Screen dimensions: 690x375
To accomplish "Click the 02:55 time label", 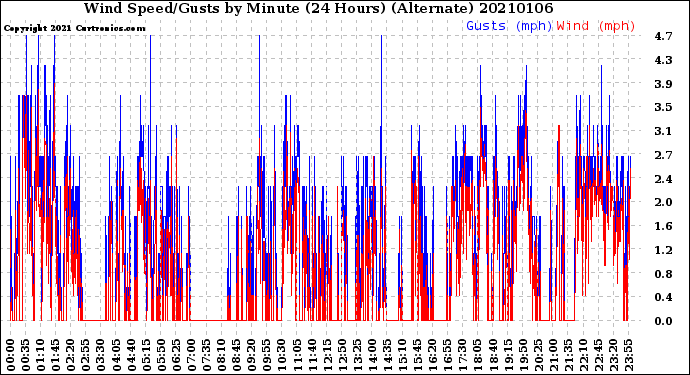I will [x=86, y=355].
